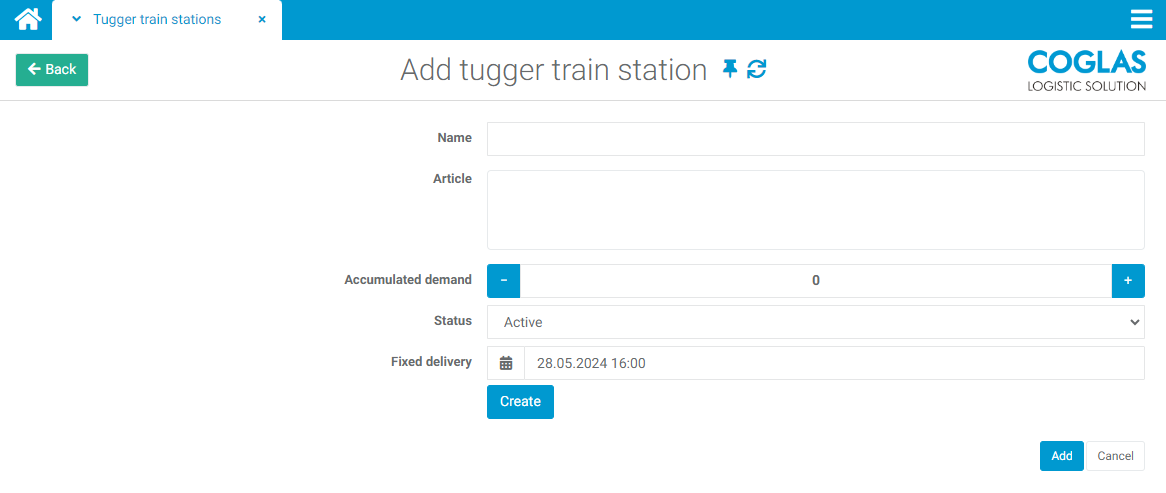Increase the Accumulated demand value

pyautogui.click(x=1128, y=281)
